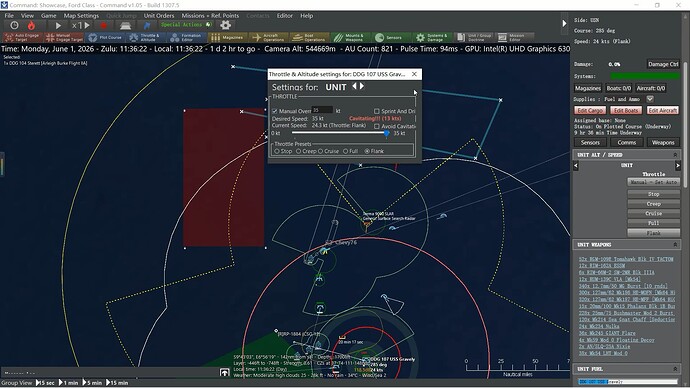Click the red record button in toolbar
Image resolution: width=690 pixels, height=388 pixels.
coord(103,26)
